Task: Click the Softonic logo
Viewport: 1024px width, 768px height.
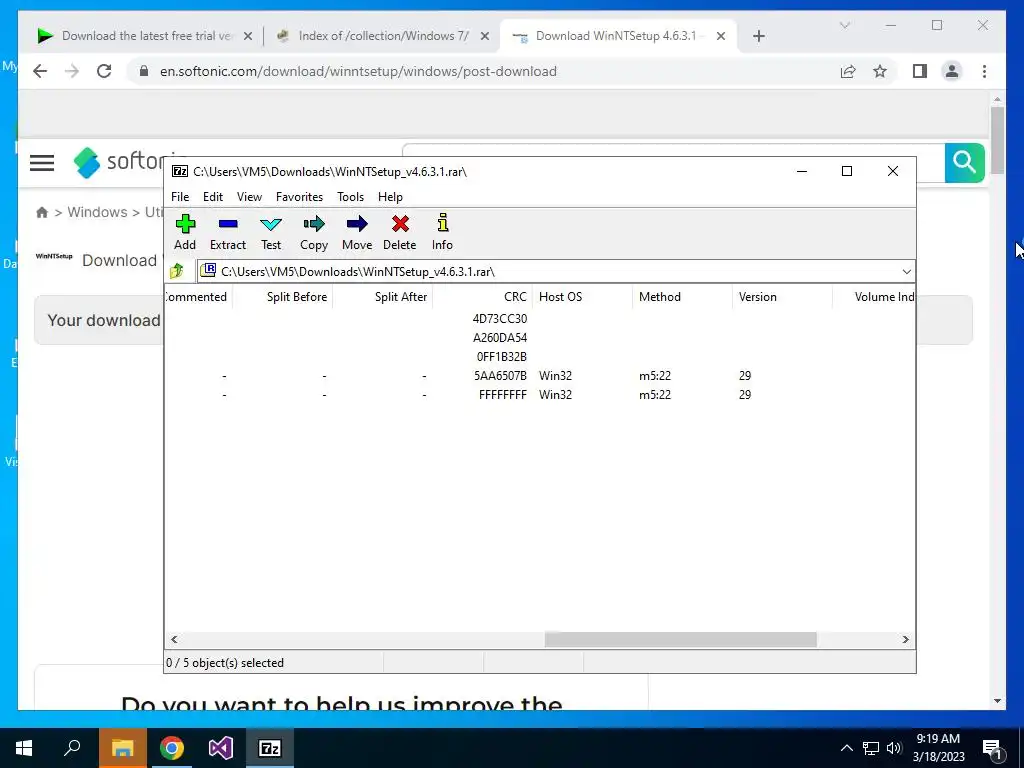Action: pos(119,161)
